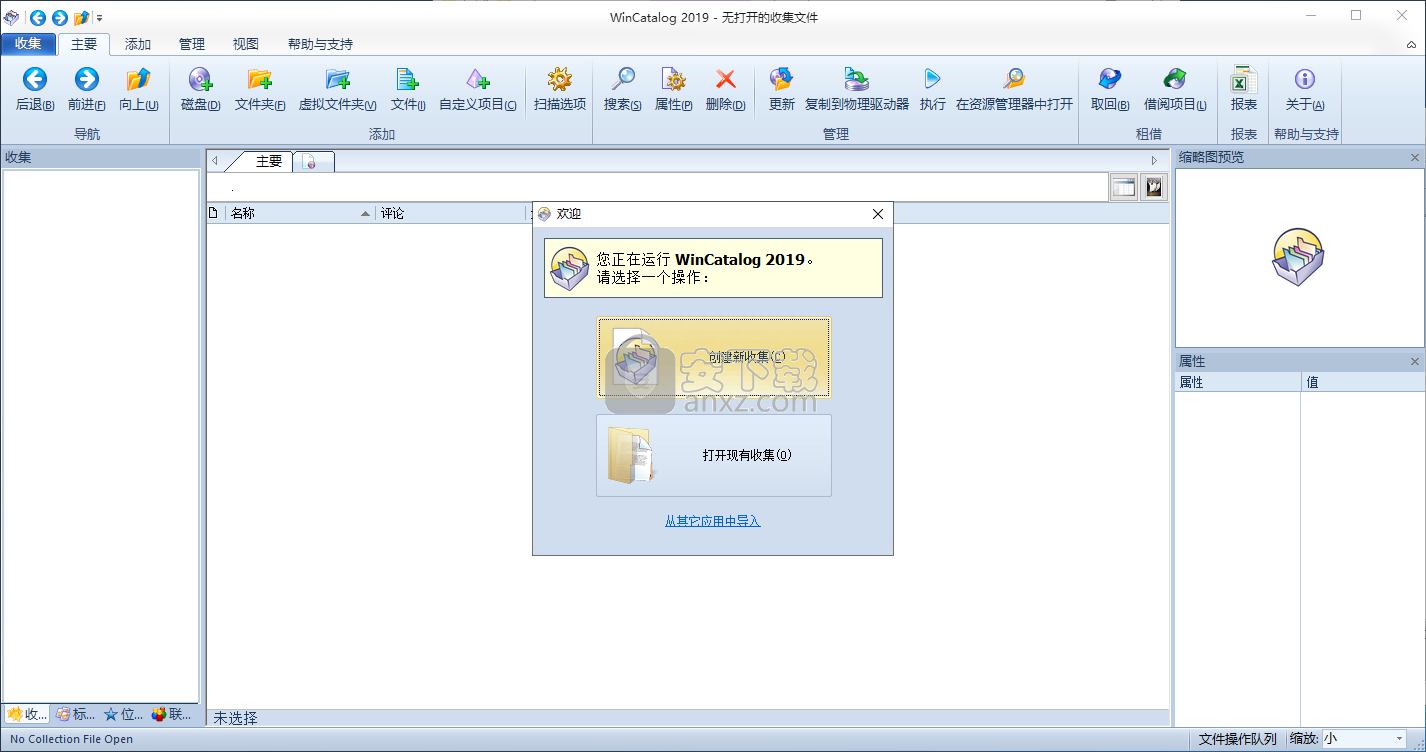Close the 欢迎 welcome dialog

click(878, 214)
